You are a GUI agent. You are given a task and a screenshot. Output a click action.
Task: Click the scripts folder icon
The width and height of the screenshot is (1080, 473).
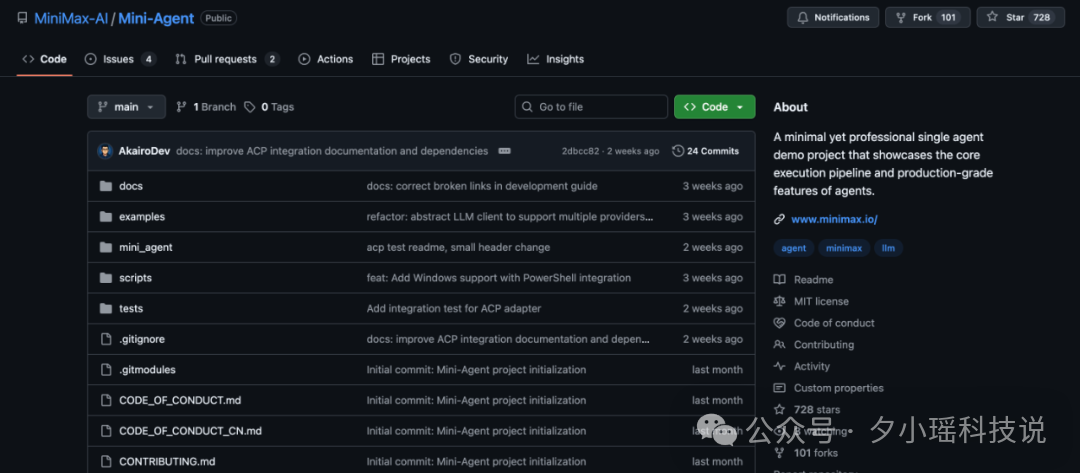[105, 278]
